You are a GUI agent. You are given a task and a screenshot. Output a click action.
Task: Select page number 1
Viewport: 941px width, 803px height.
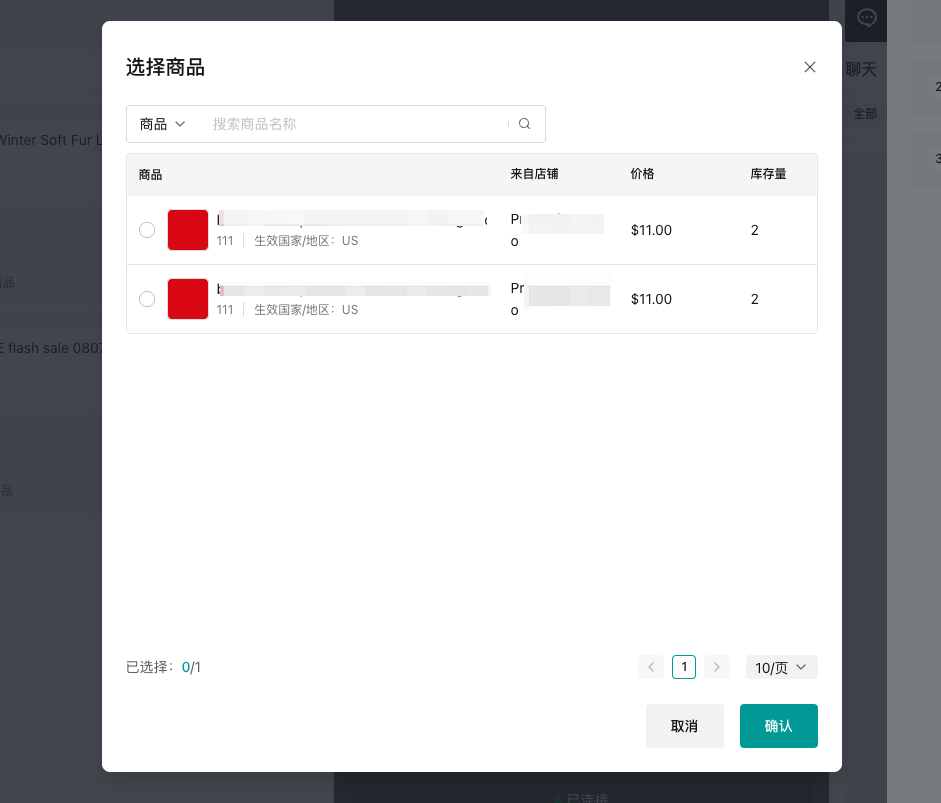pyautogui.click(x=684, y=667)
